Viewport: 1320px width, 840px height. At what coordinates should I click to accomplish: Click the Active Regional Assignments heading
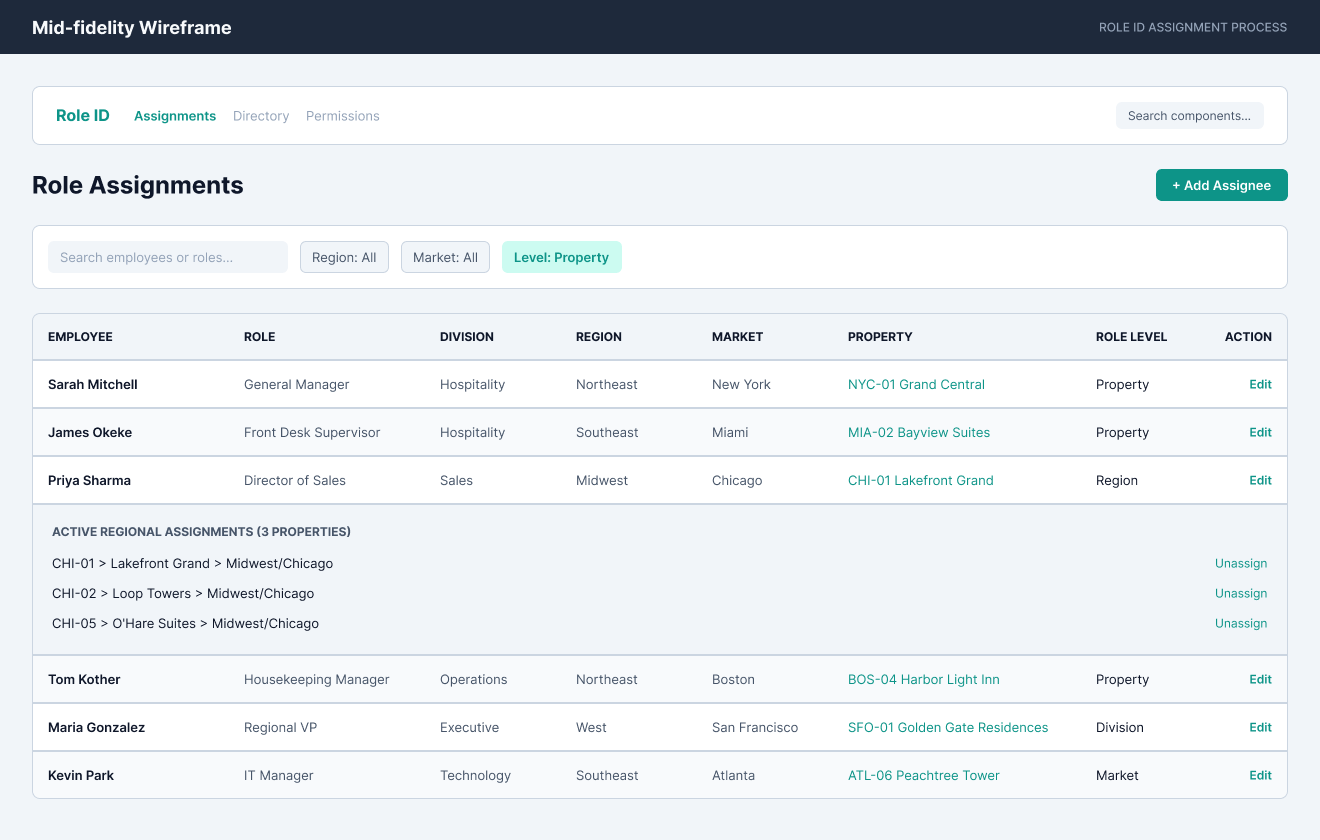point(201,532)
